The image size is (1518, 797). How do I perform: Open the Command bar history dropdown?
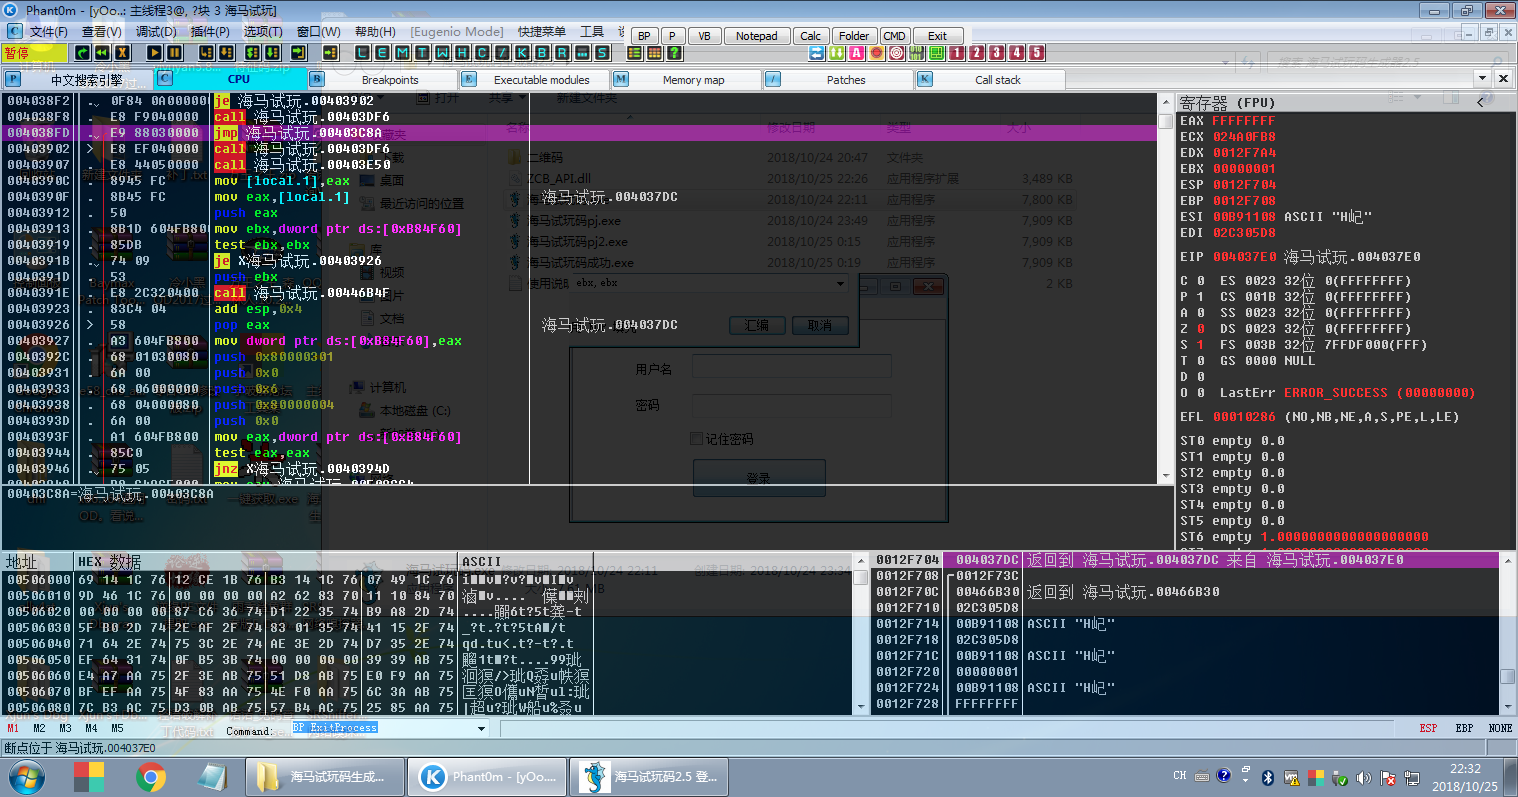pos(482,729)
